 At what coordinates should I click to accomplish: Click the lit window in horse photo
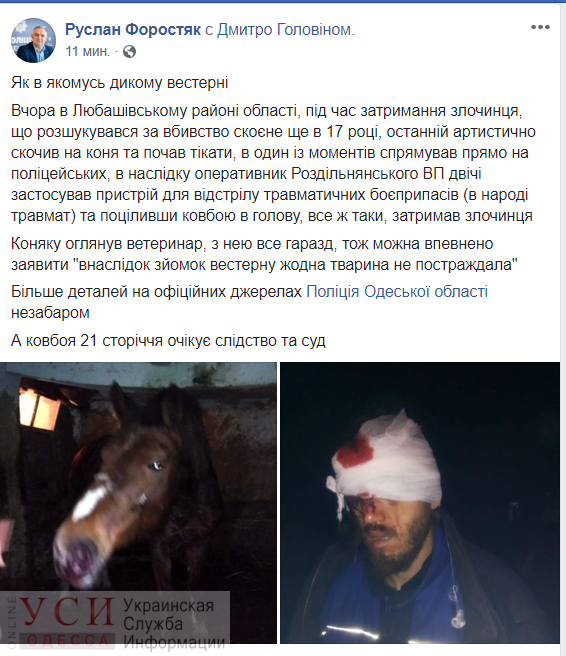click(40, 407)
